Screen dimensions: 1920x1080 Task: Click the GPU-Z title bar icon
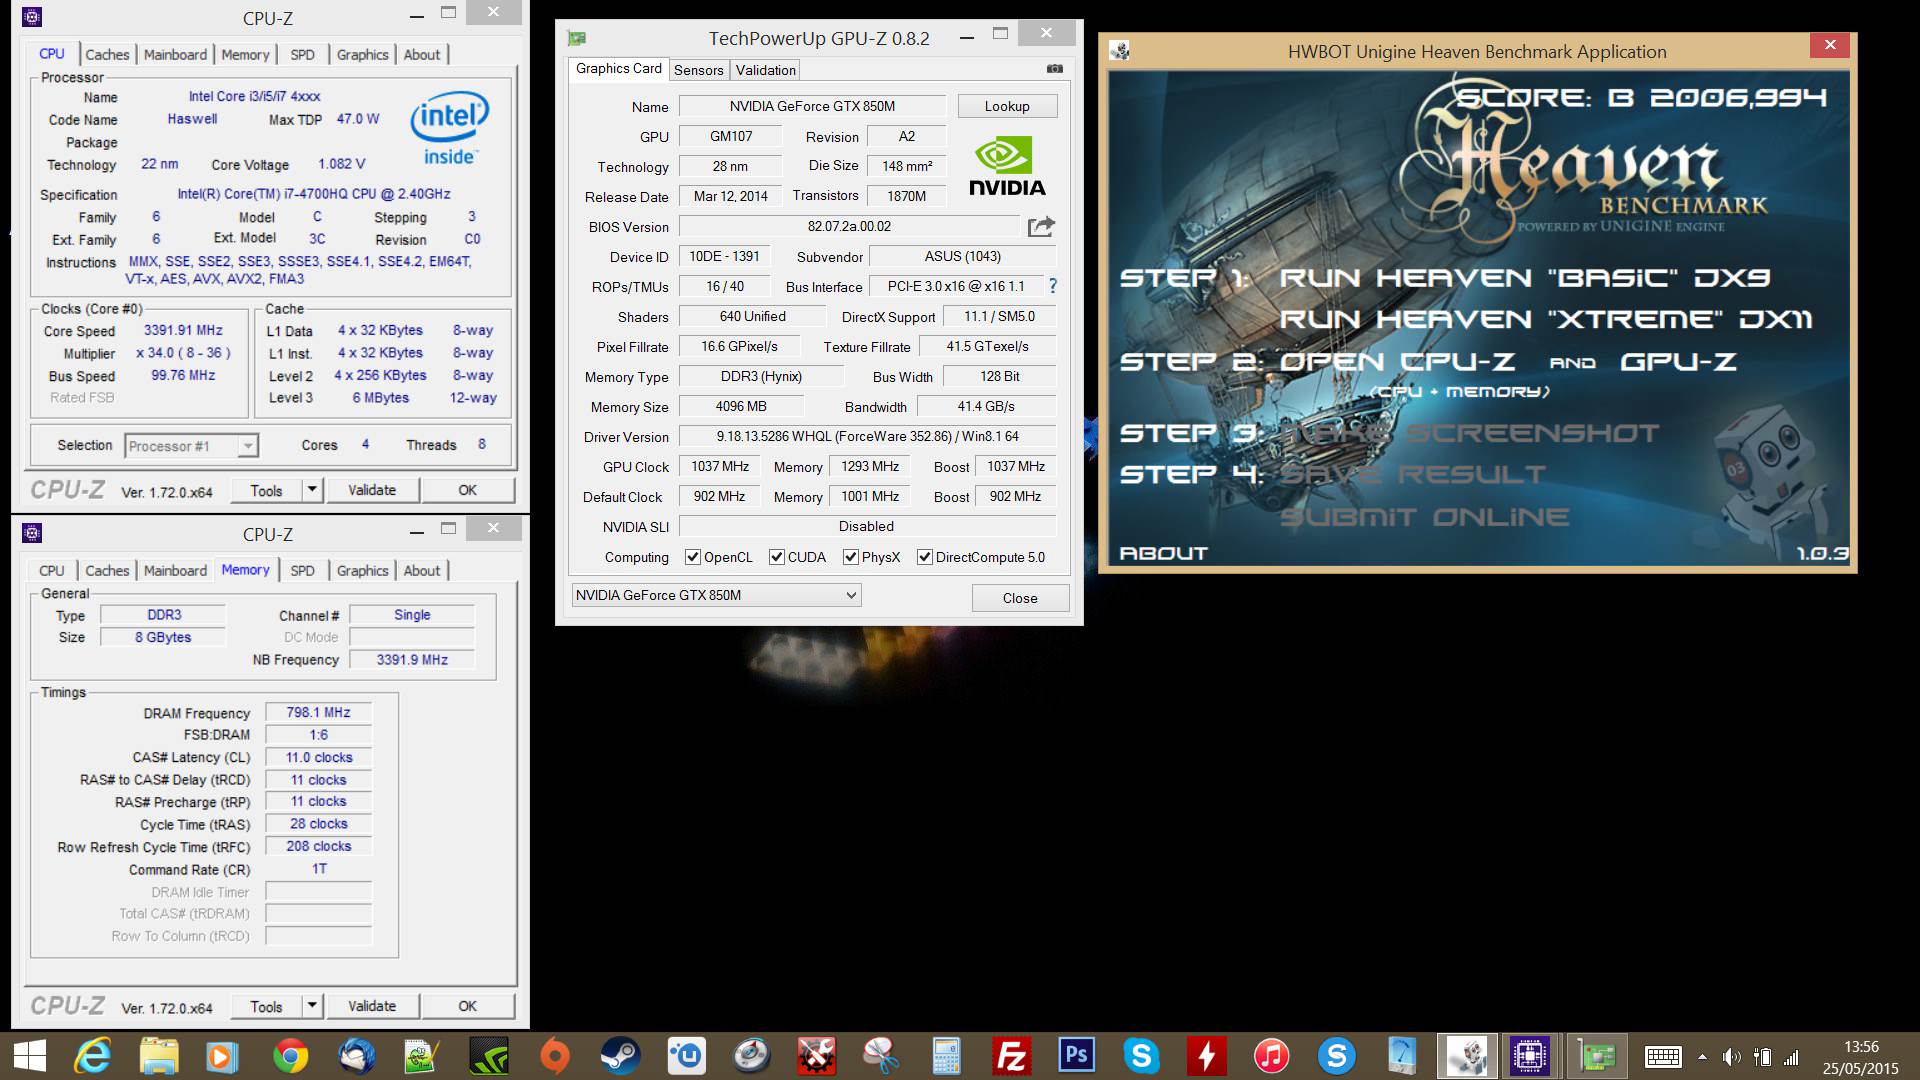point(577,38)
